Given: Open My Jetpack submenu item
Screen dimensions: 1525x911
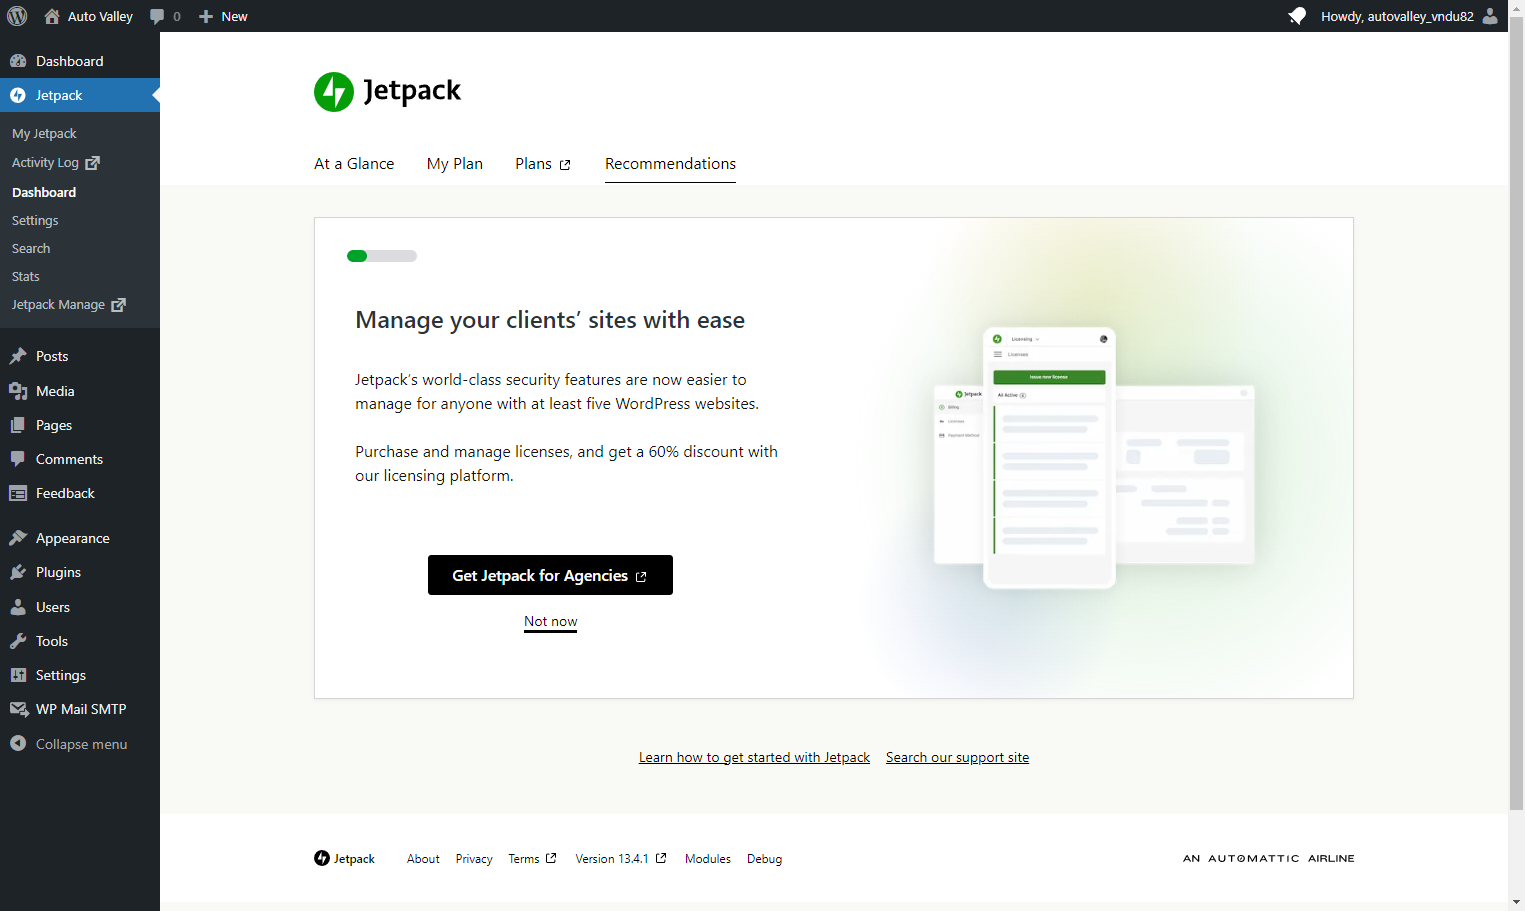Looking at the screenshot, I should coord(44,133).
